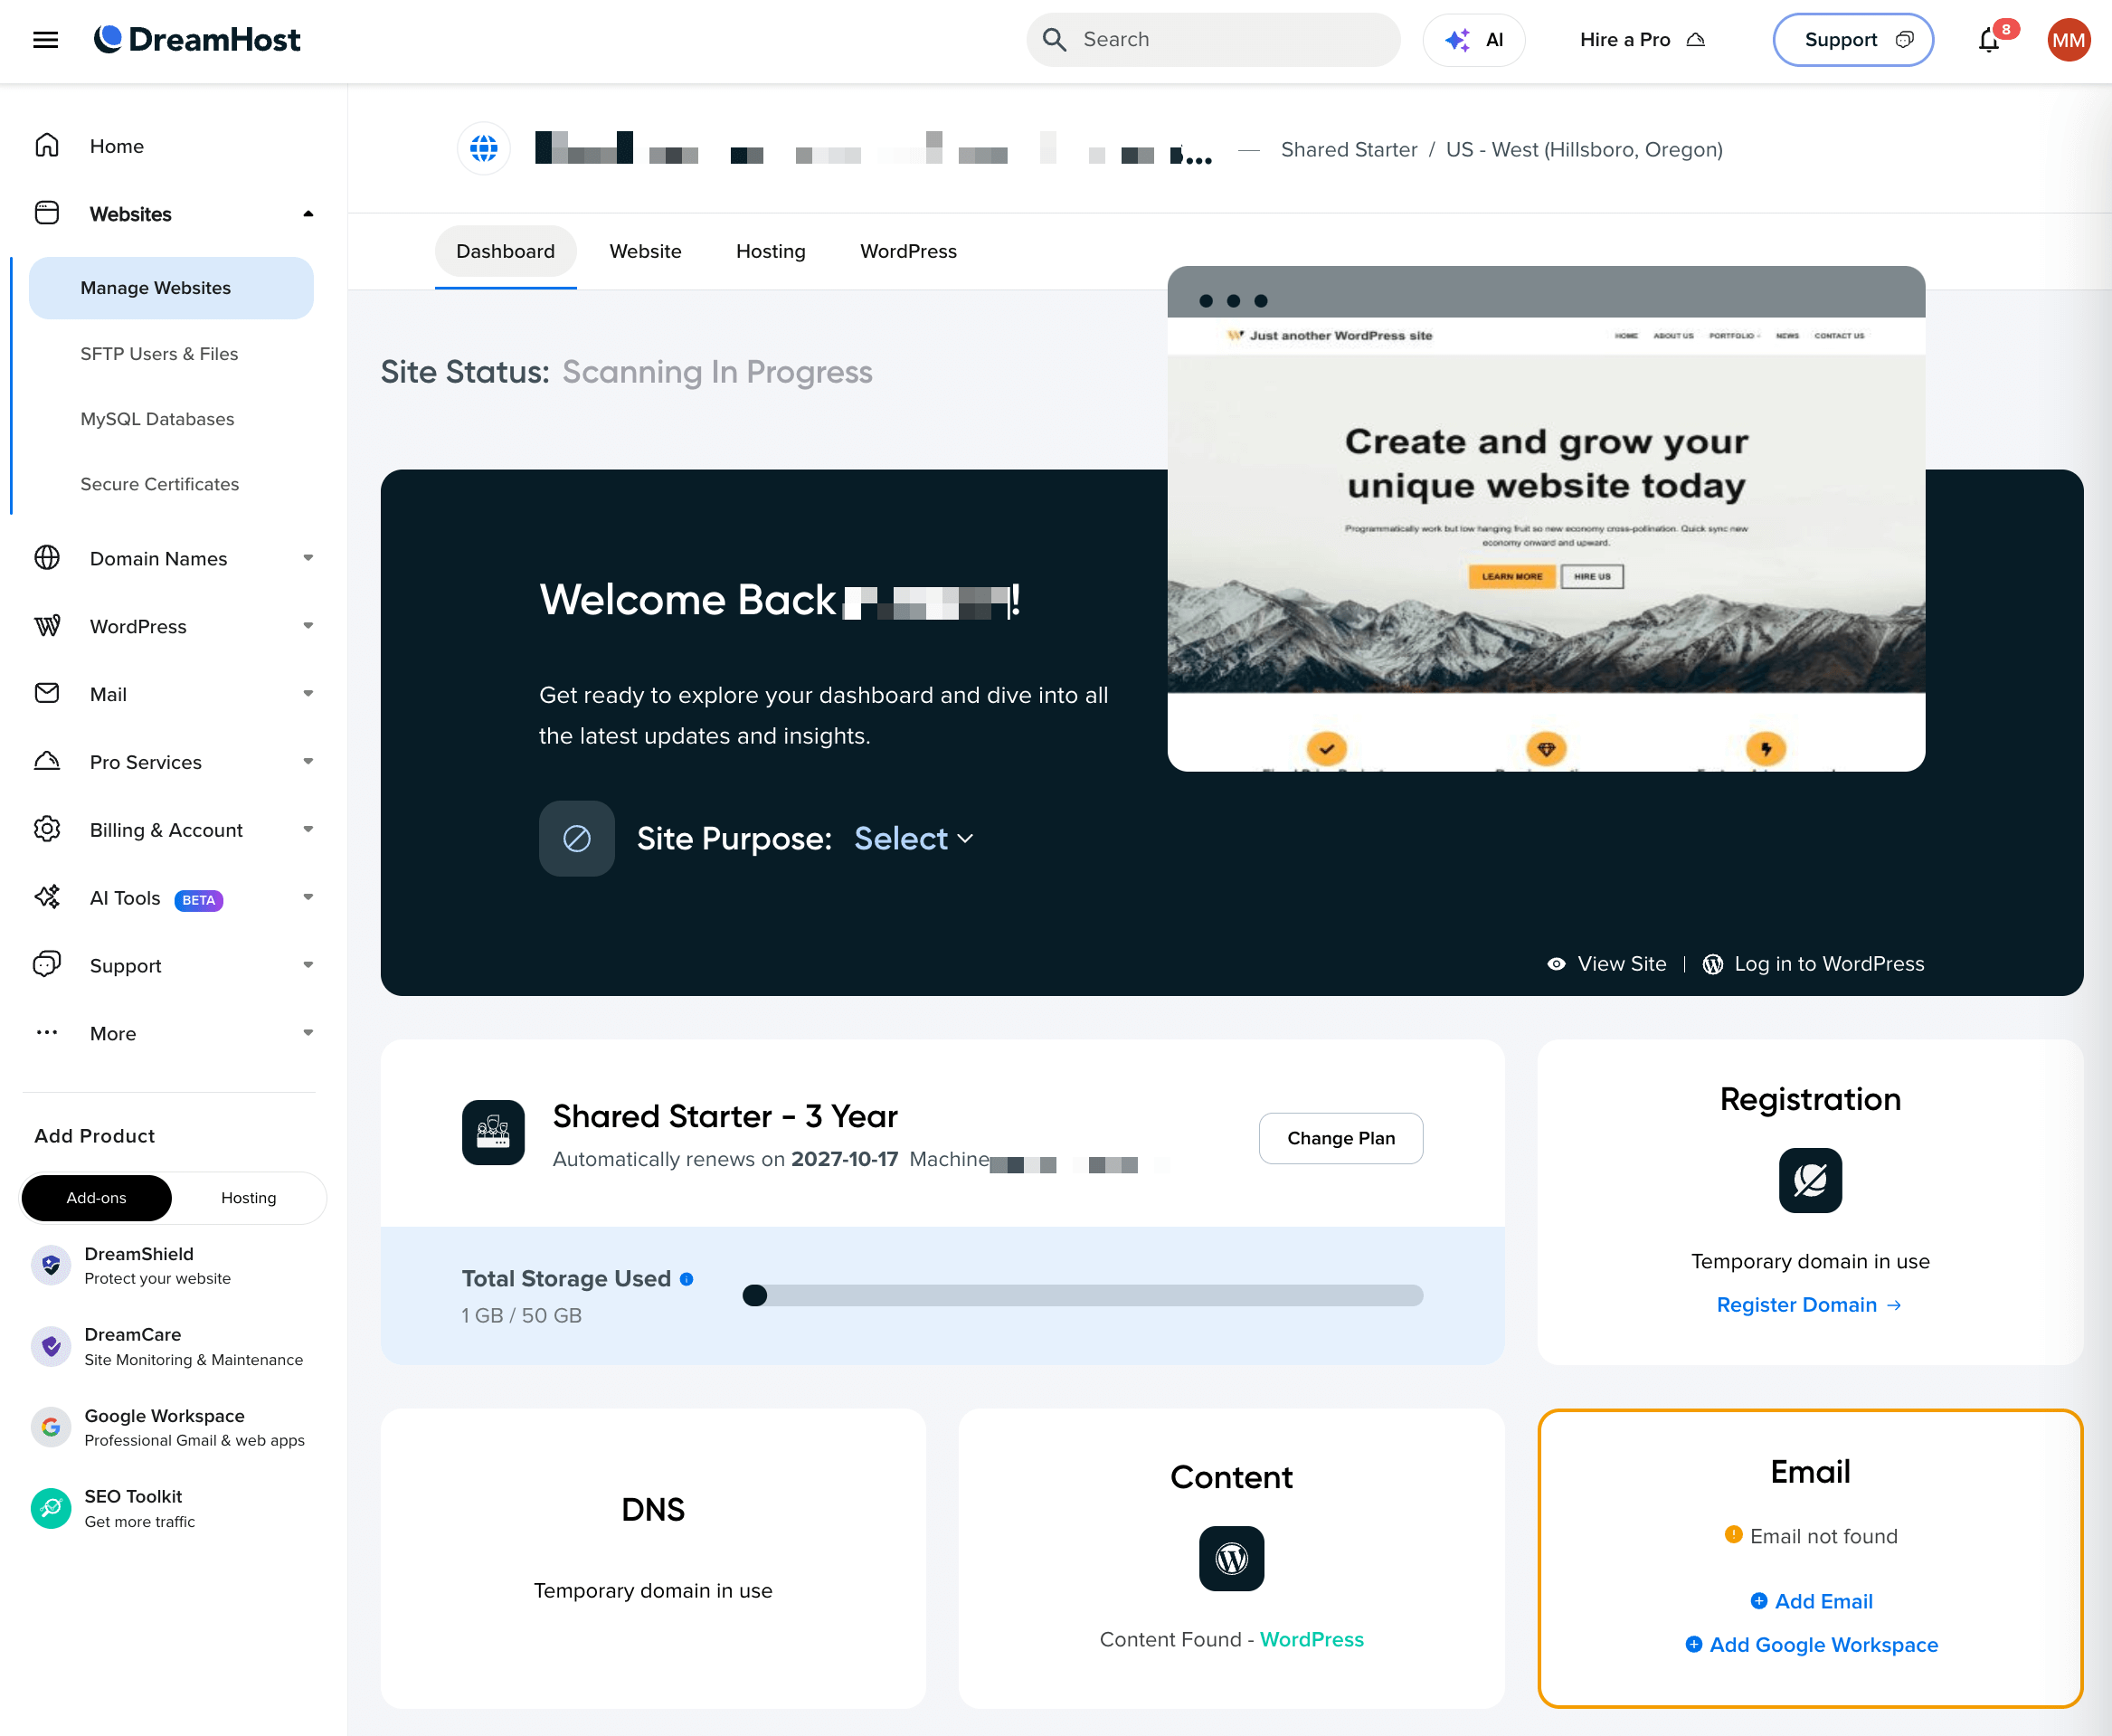The image size is (2112, 1736).
Task: Click the Websites sidebar icon
Action: click(47, 213)
